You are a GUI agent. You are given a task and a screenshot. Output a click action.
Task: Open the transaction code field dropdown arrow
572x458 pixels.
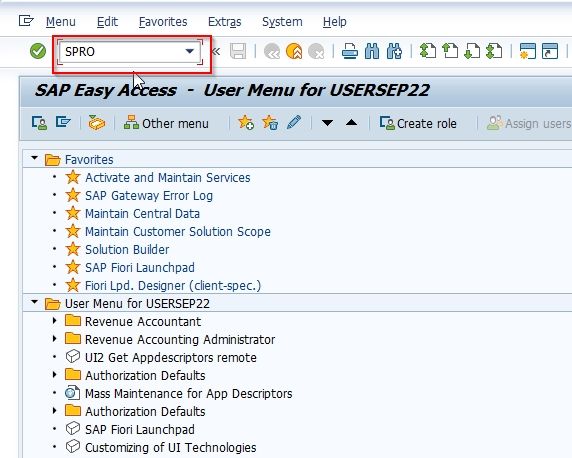pyautogui.click(x=190, y=51)
